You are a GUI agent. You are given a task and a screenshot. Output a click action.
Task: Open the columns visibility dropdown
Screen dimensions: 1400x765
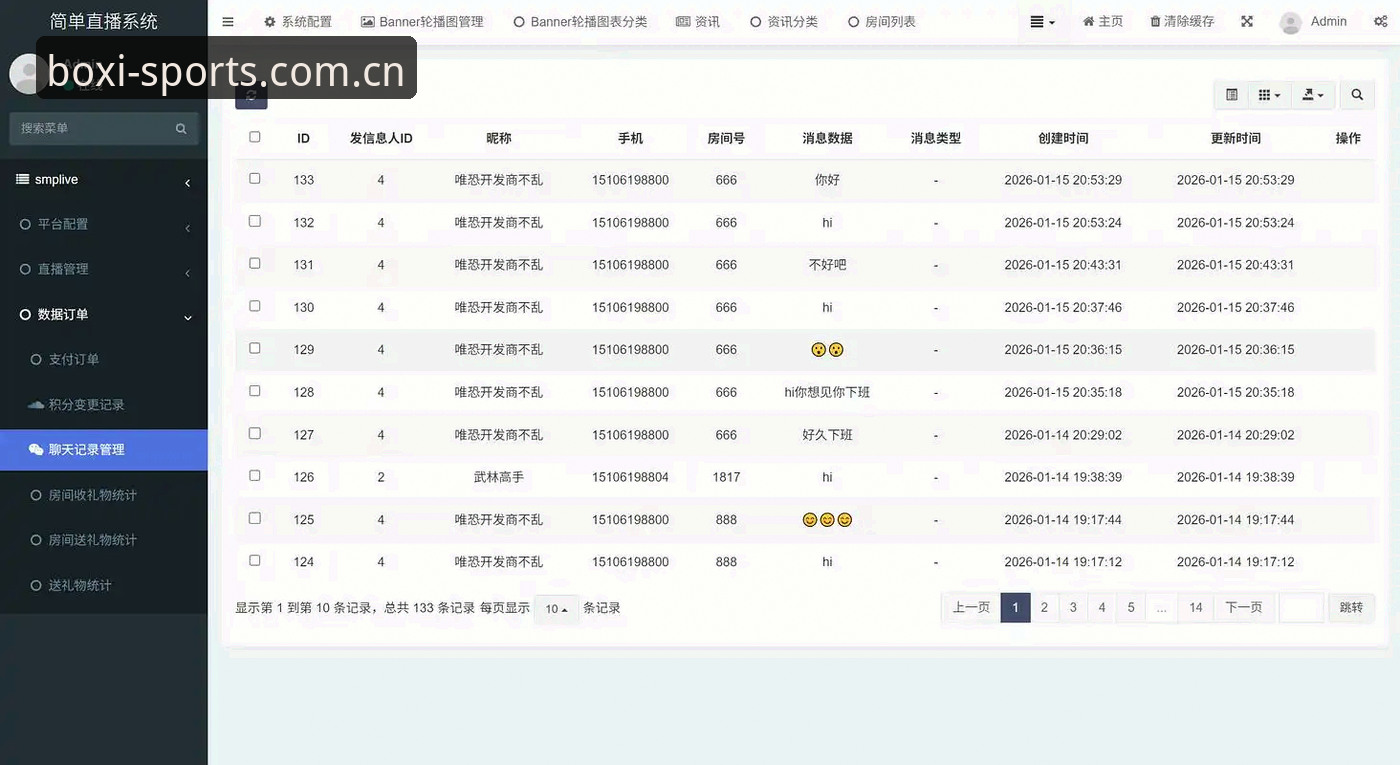tap(1268, 95)
